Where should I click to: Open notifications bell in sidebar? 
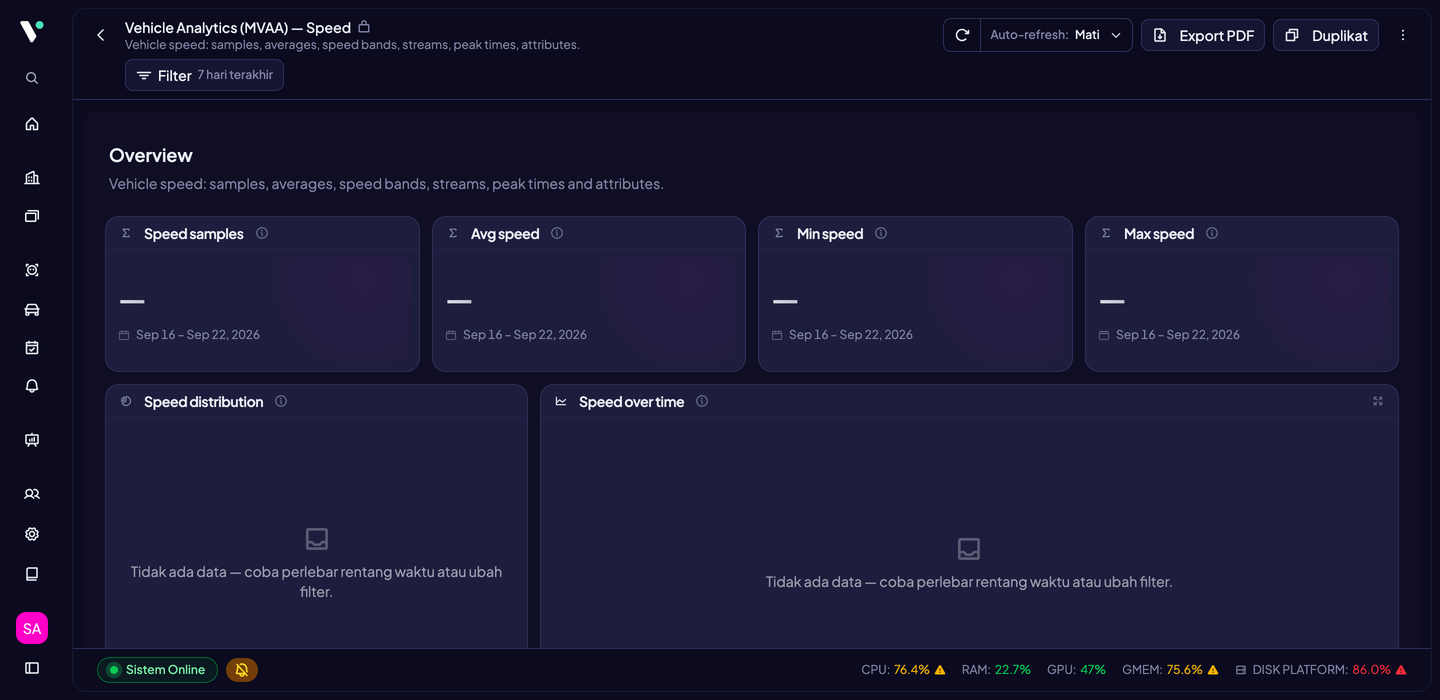(x=32, y=386)
